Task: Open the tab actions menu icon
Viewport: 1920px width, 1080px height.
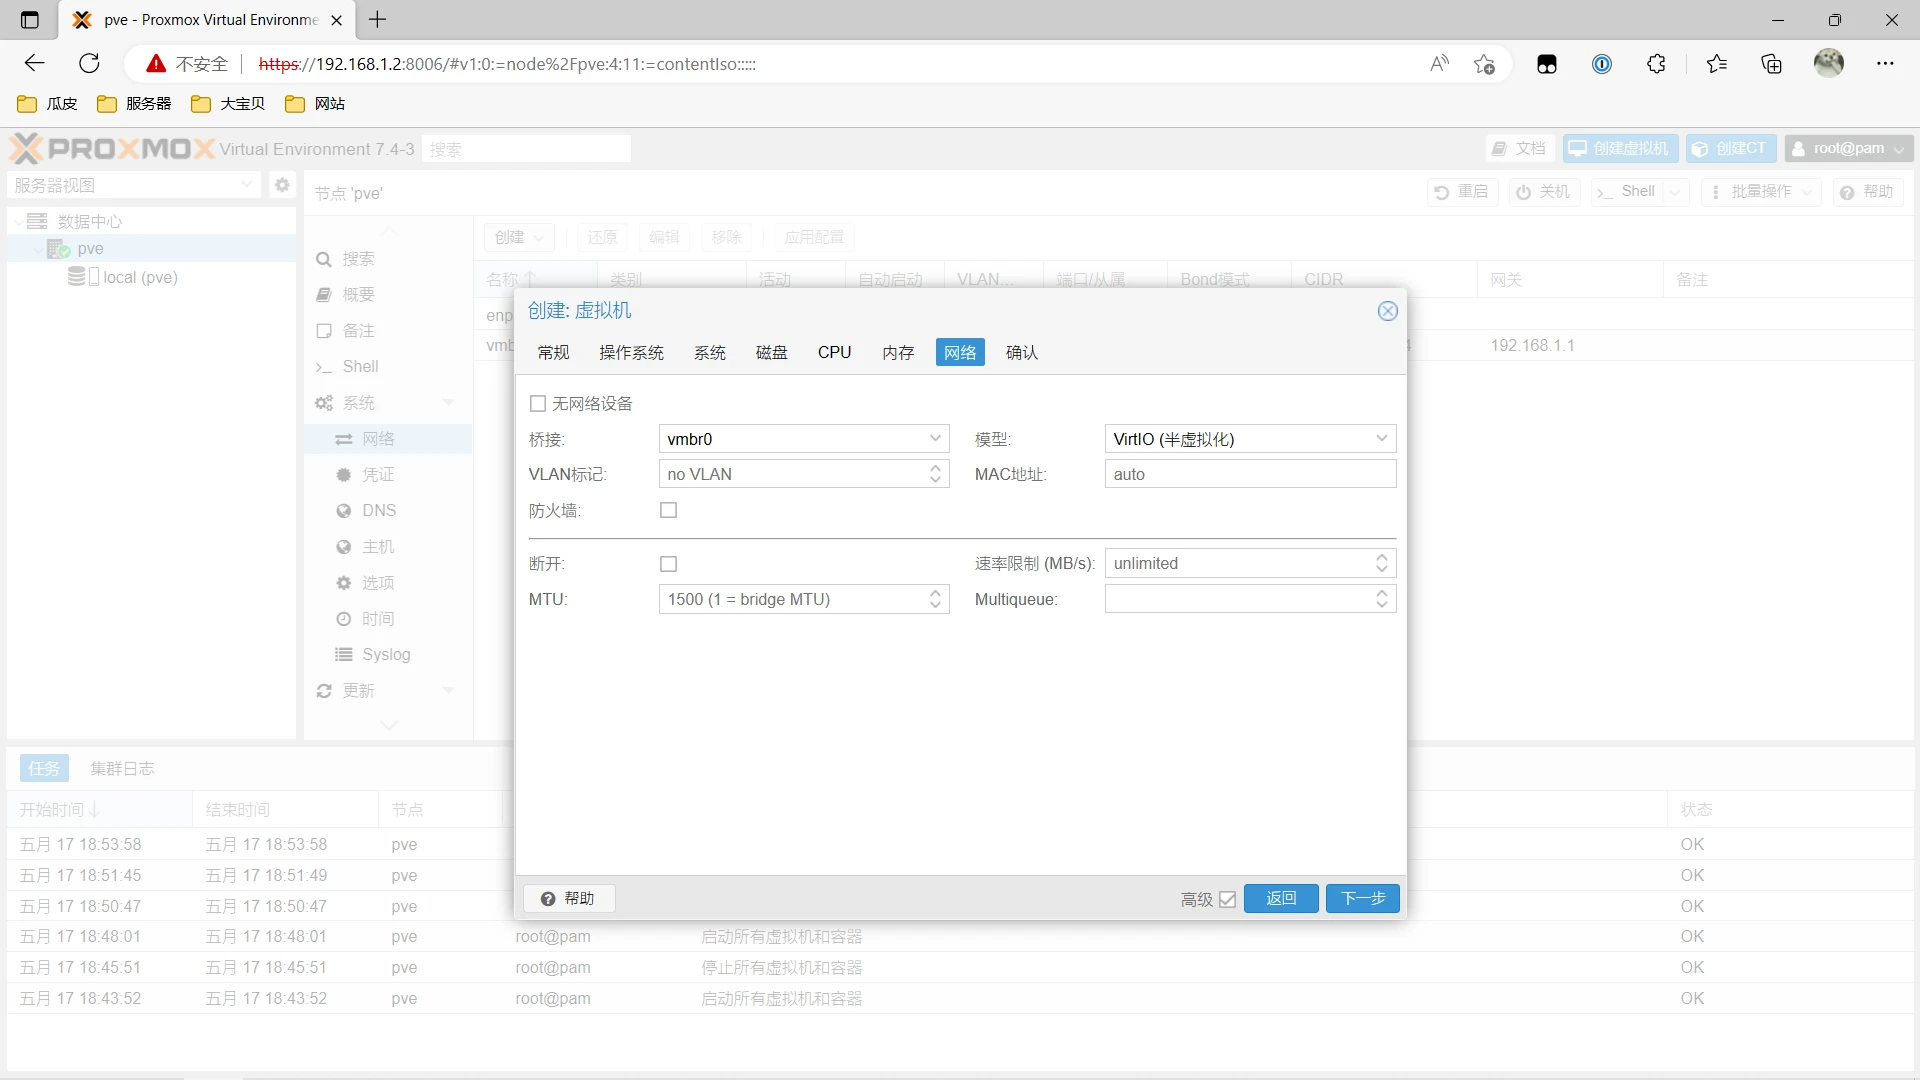Action: click(x=30, y=20)
